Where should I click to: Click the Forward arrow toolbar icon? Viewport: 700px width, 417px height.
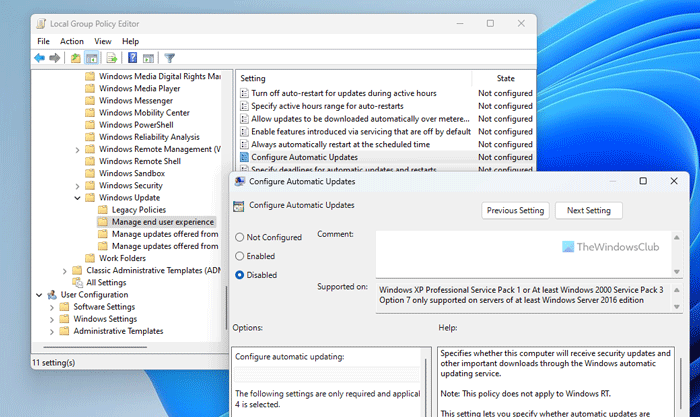(55, 58)
